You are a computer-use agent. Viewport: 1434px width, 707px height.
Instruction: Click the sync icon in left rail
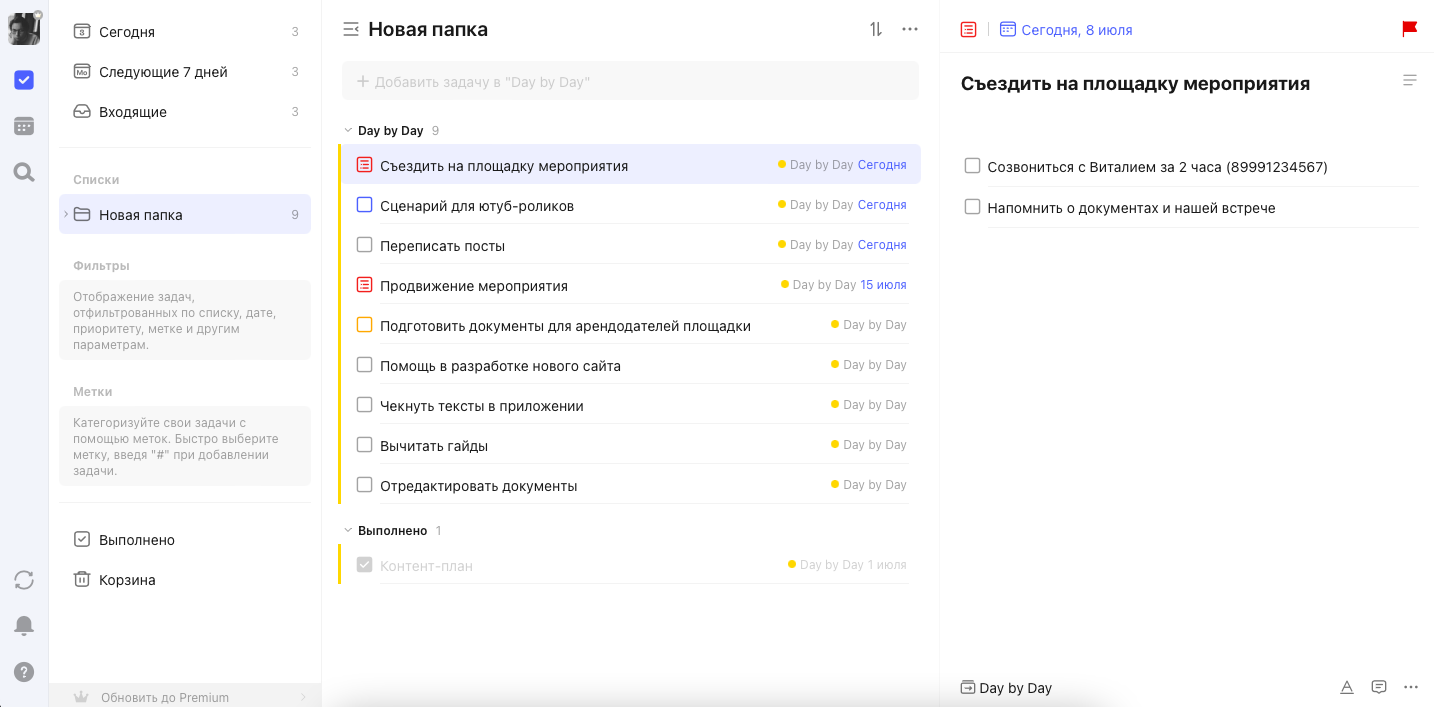pos(24,580)
